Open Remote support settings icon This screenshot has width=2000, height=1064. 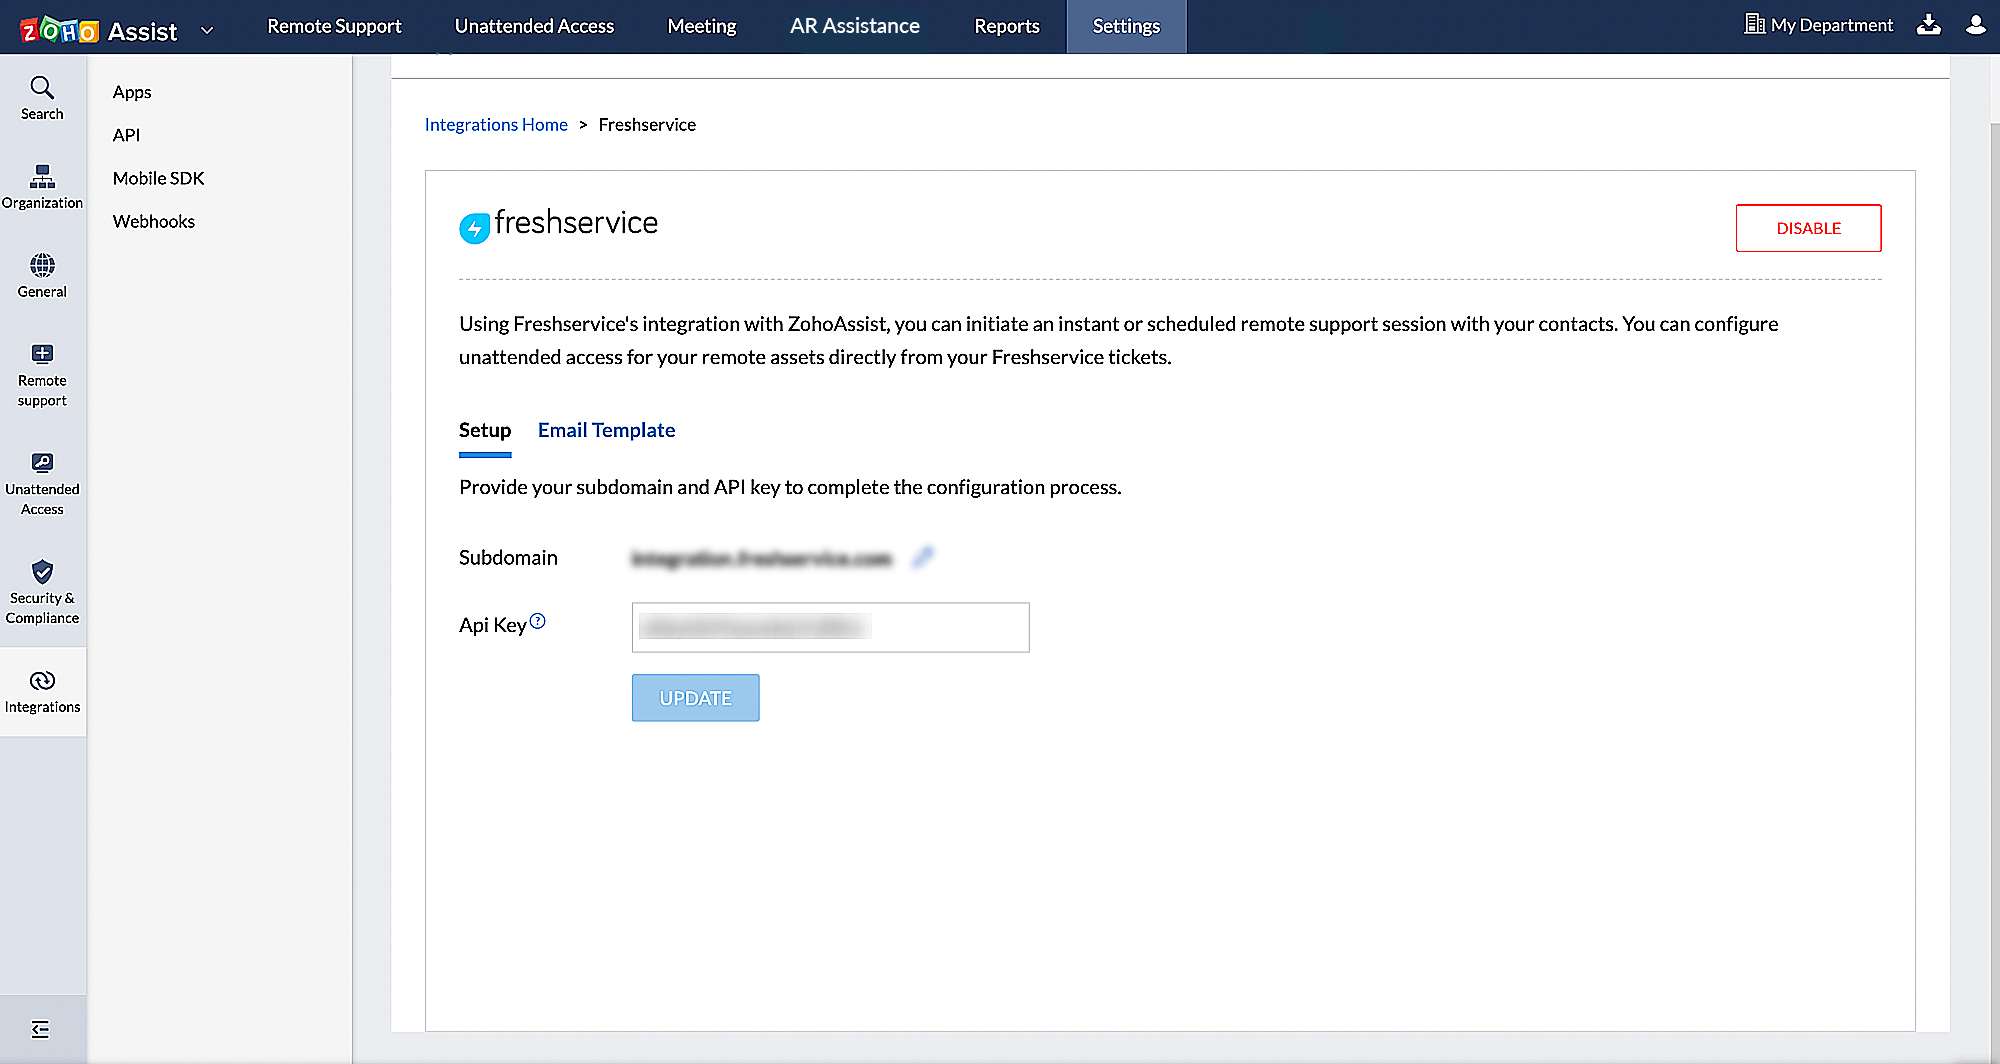[42, 354]
